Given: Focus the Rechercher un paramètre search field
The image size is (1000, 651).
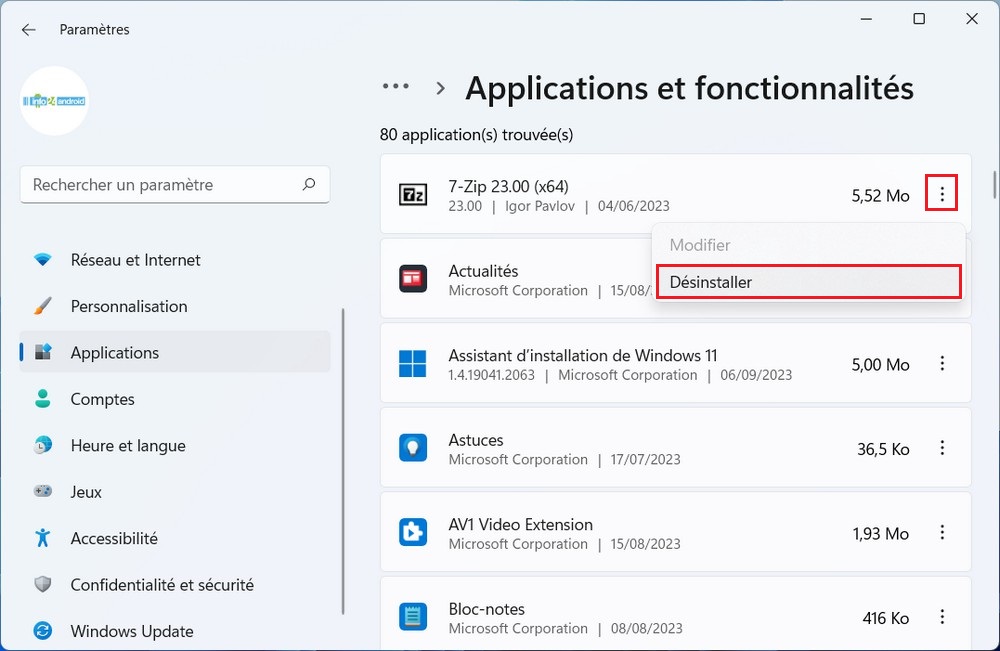Looking at the screenshot, I should point(175,185).
